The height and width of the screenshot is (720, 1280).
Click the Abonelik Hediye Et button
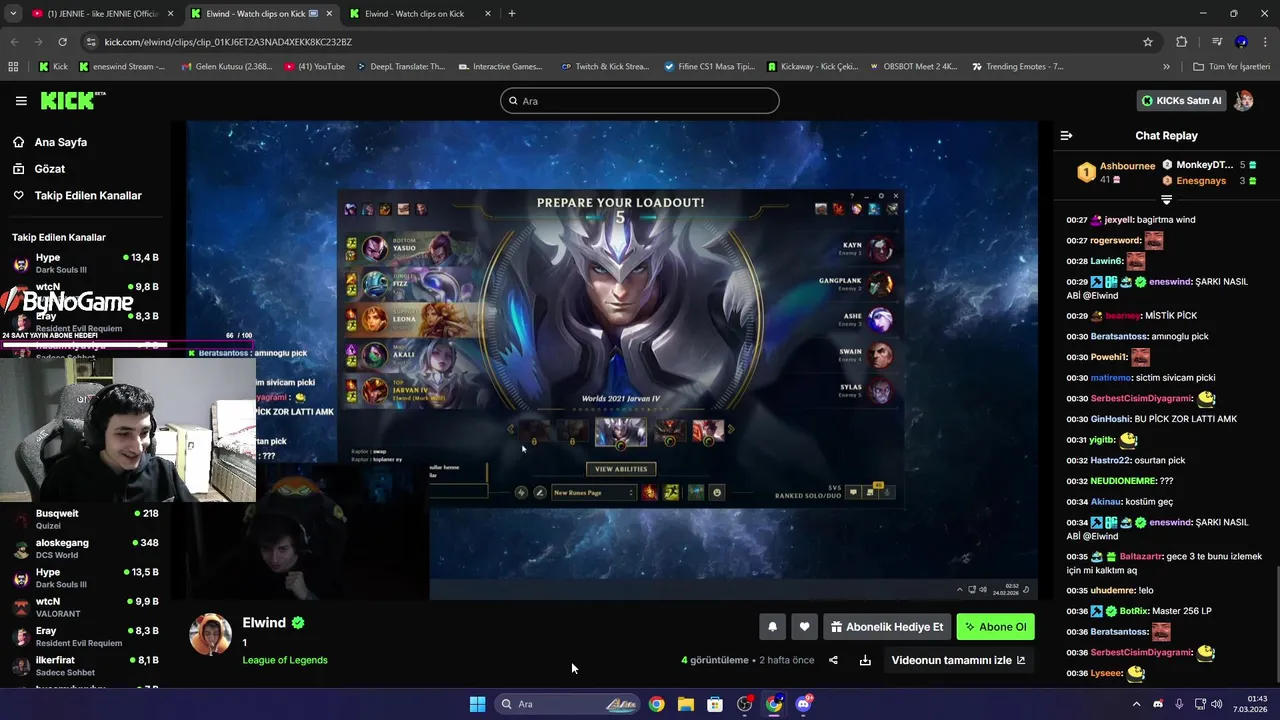coord(887,627)
